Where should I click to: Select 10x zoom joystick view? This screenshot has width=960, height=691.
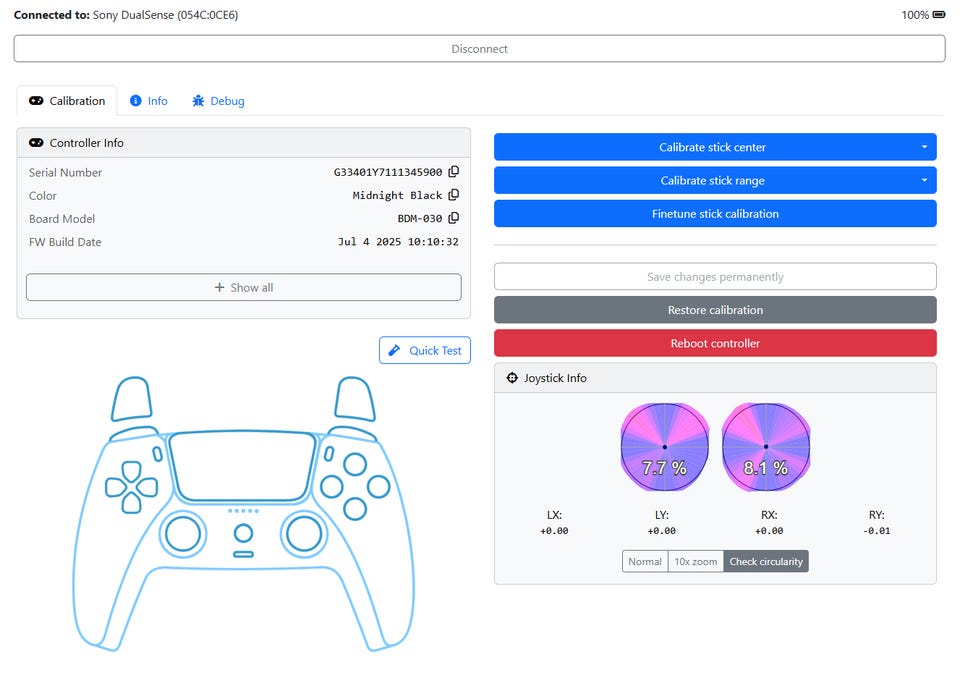696,561
